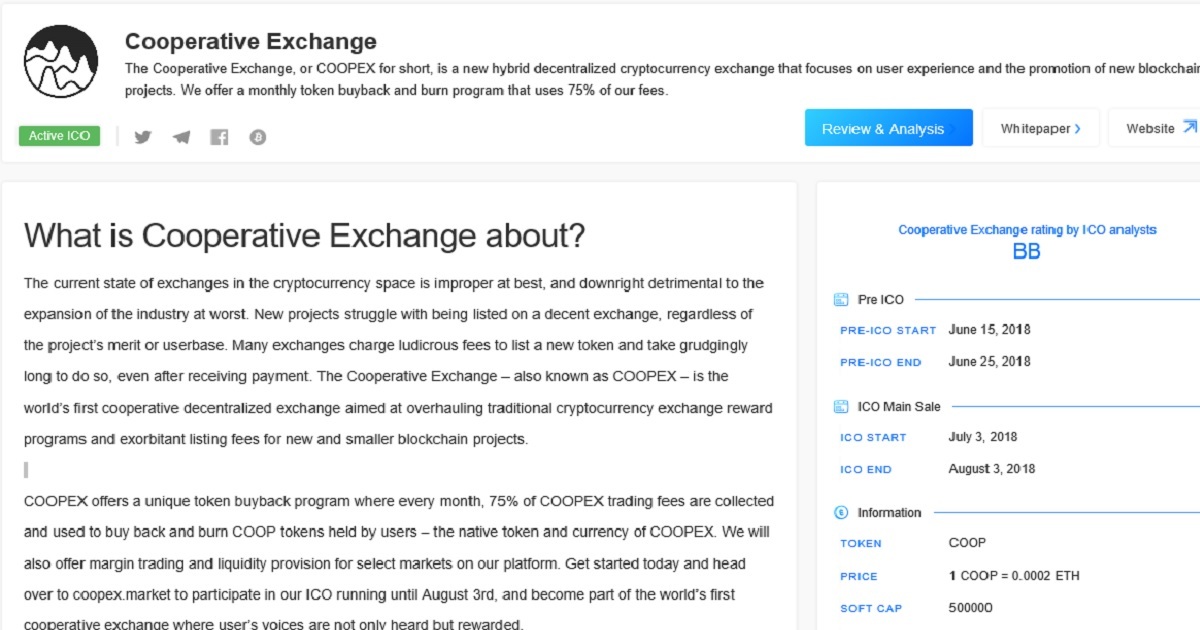Click the Information section circle icon
This screenshot has height=630, width=1200.
coord(841,513)
